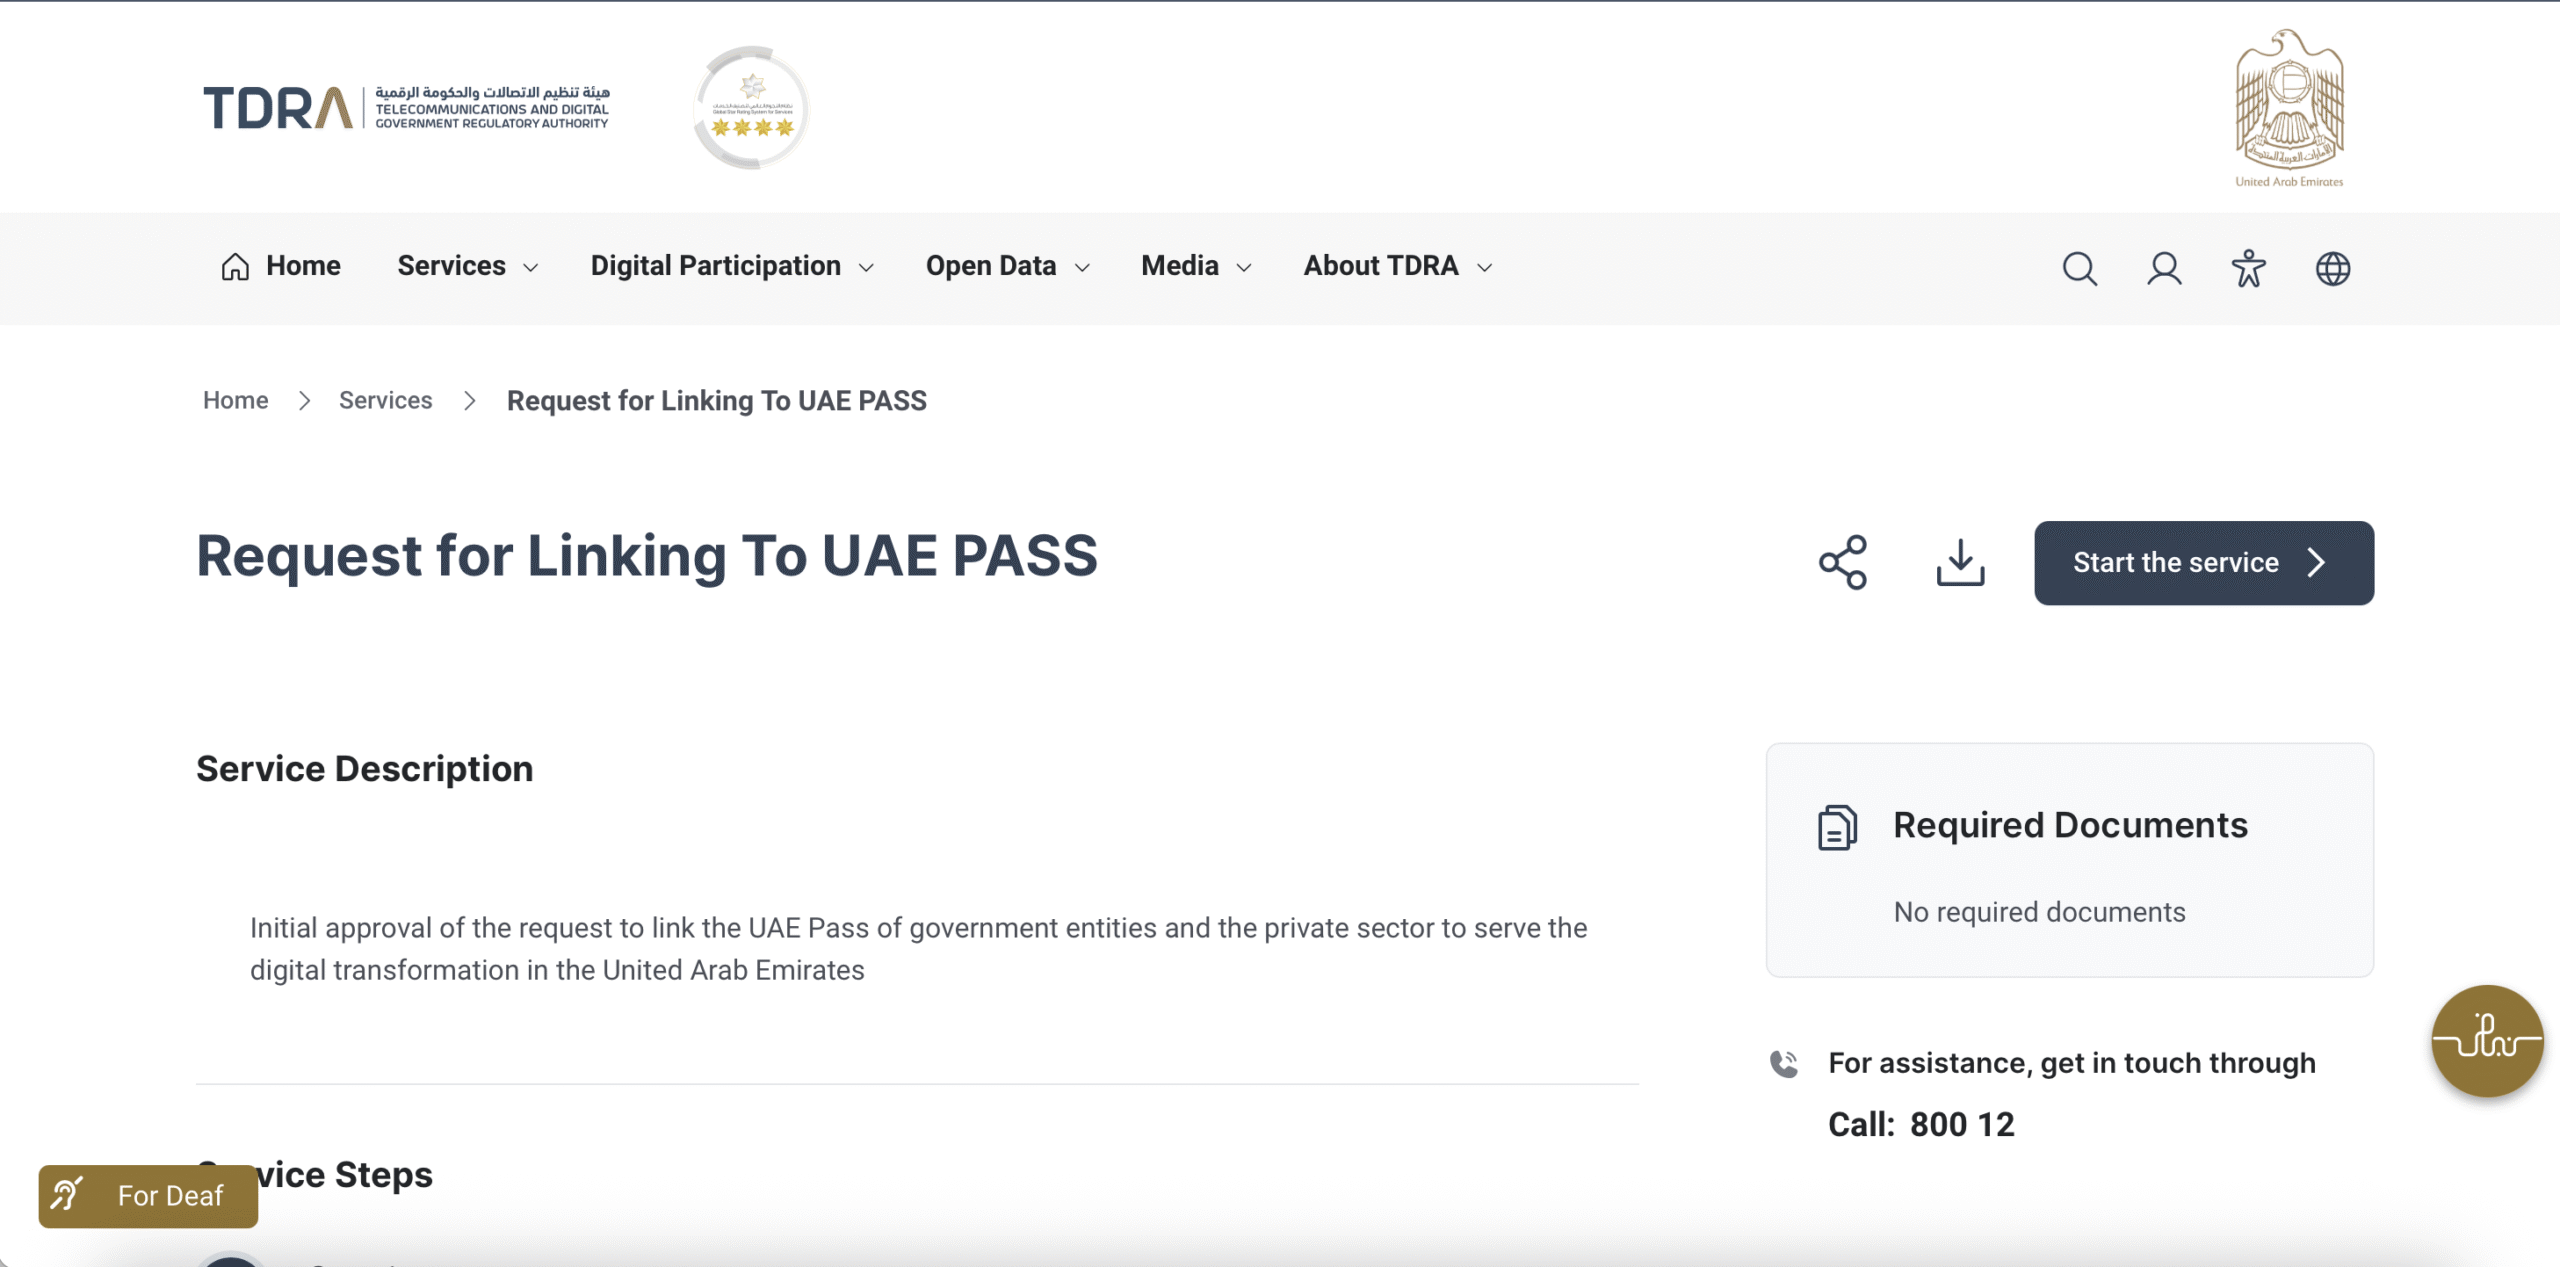Go to Home in navigation bar
This screenshot has width=2560, height=1267.
[x=281, y=266]
